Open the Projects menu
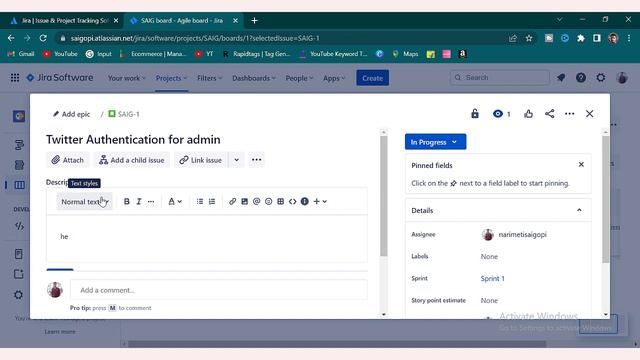The image size is (640, 360). [x=171, y=78]
